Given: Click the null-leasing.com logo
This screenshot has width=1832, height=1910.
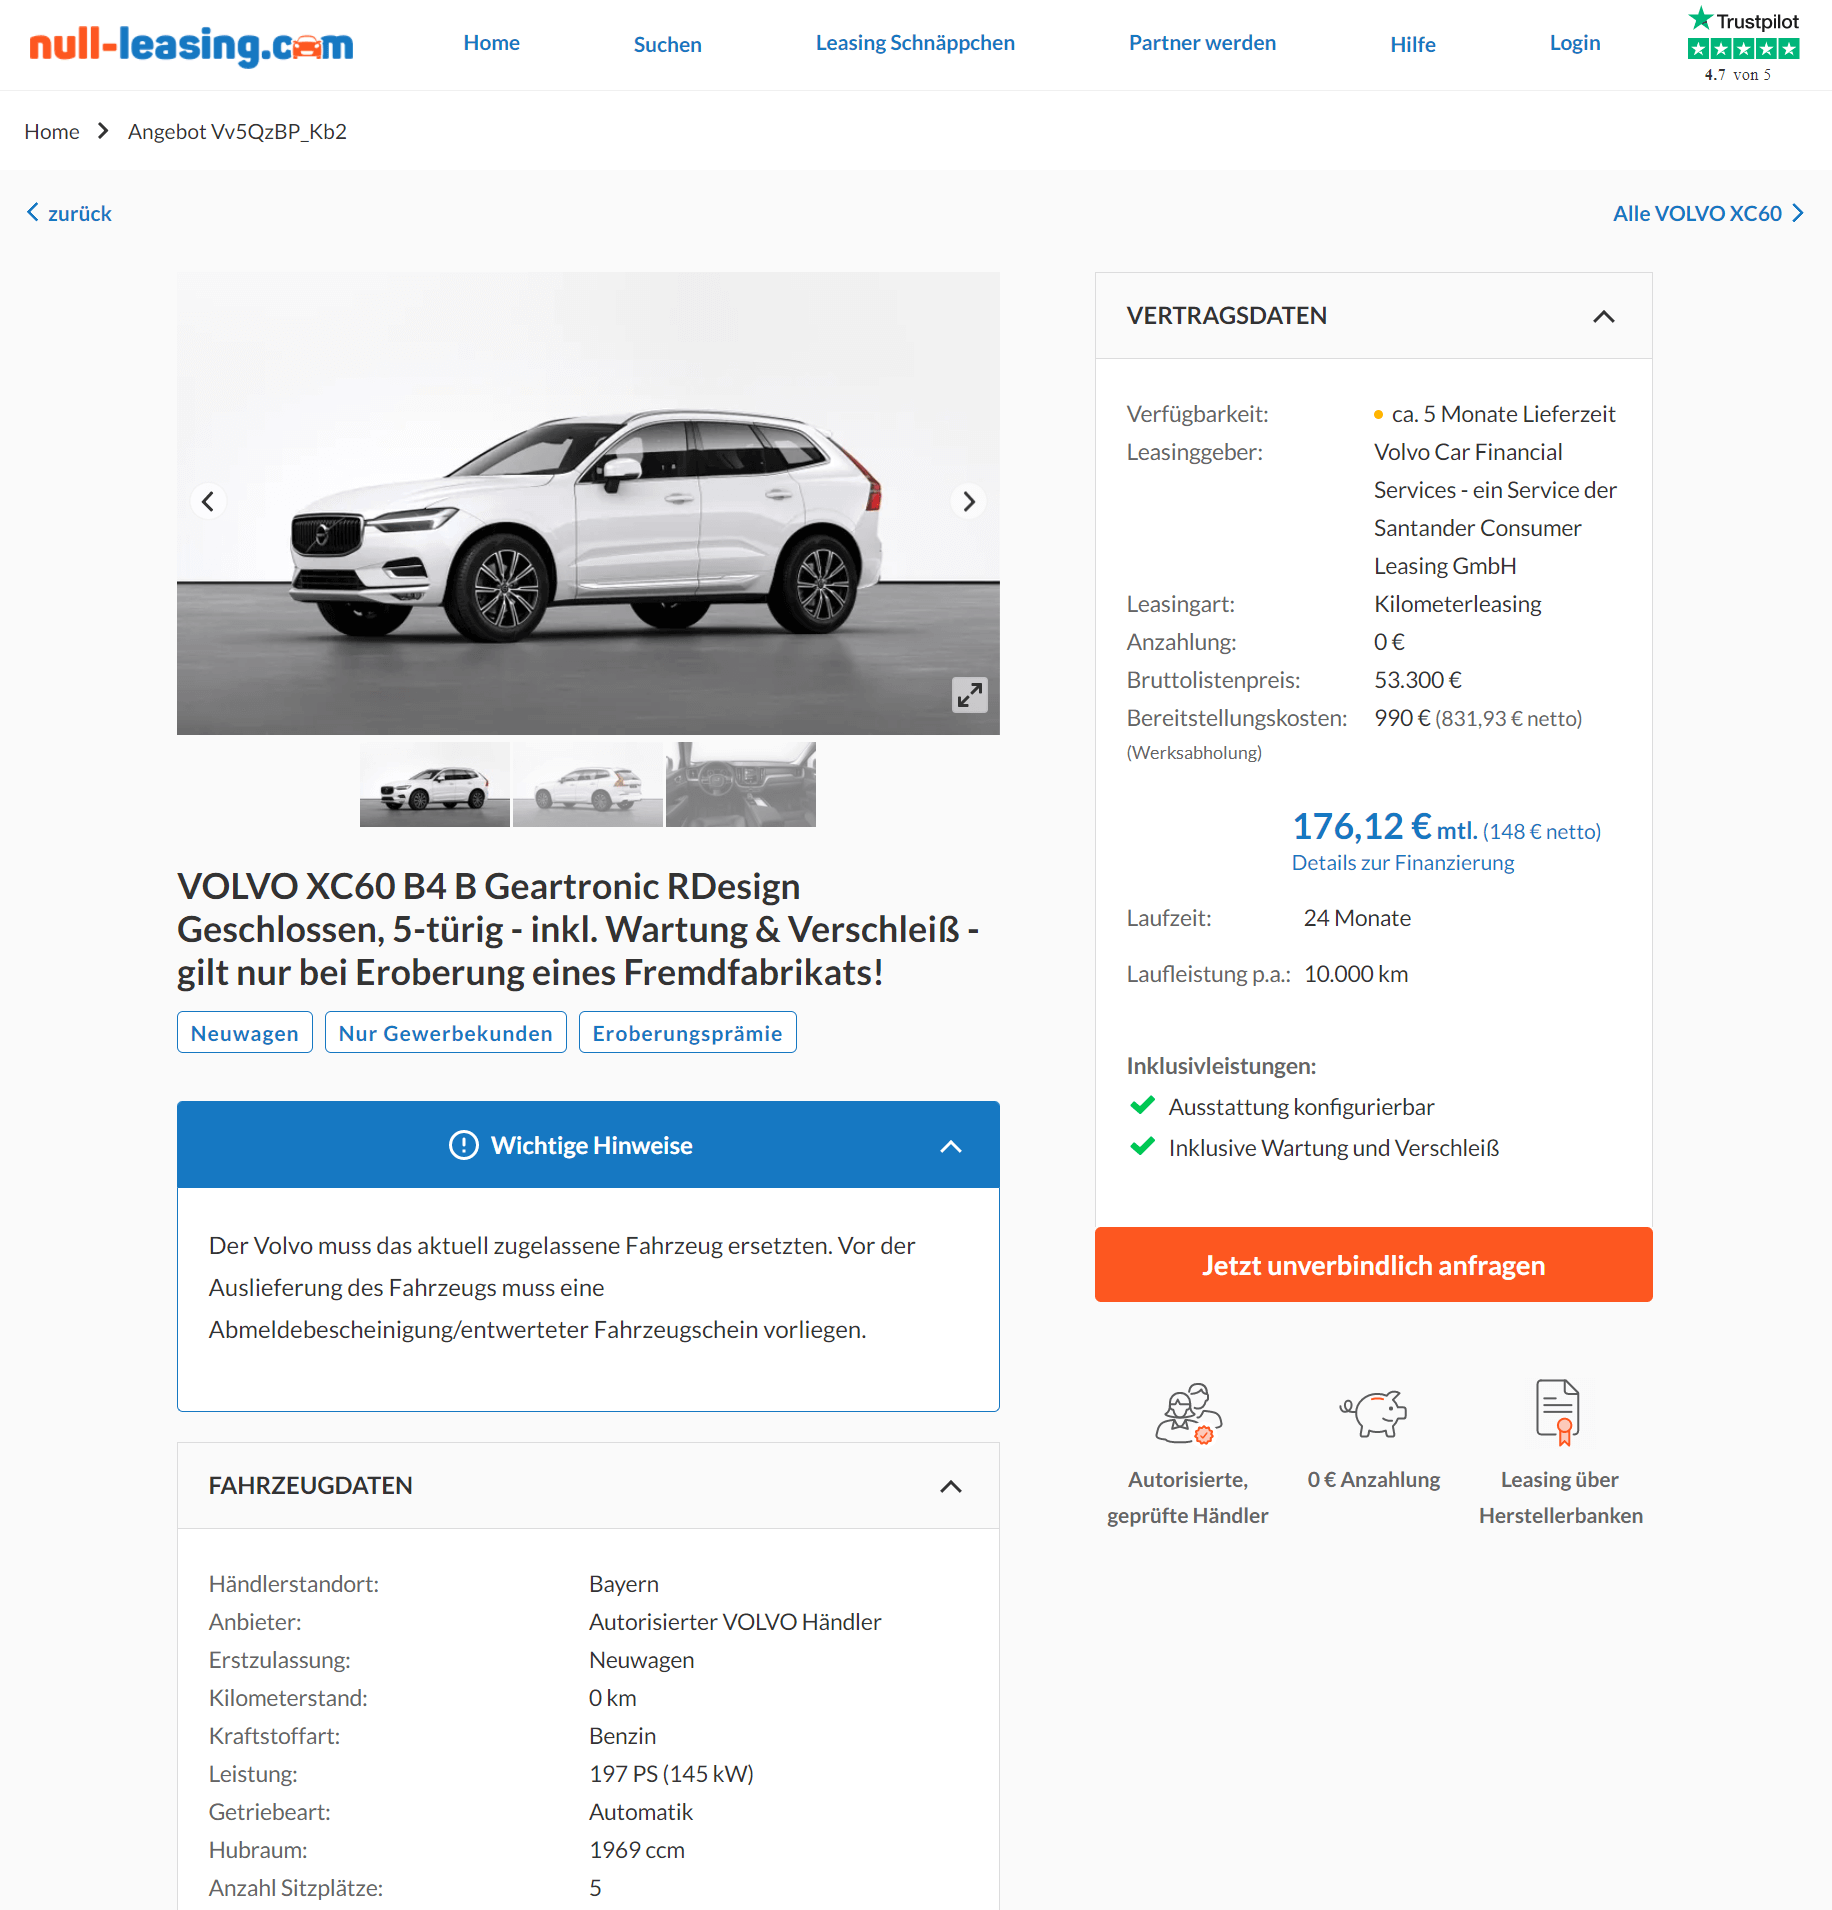Looking at the screenshot, I should (x=191, y=44).
